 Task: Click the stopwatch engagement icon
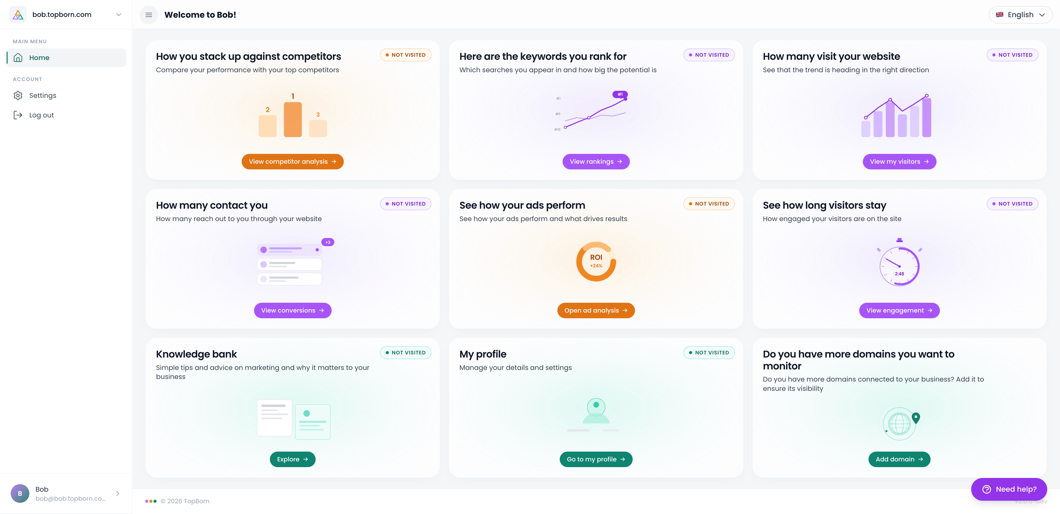tap(899, 262)
